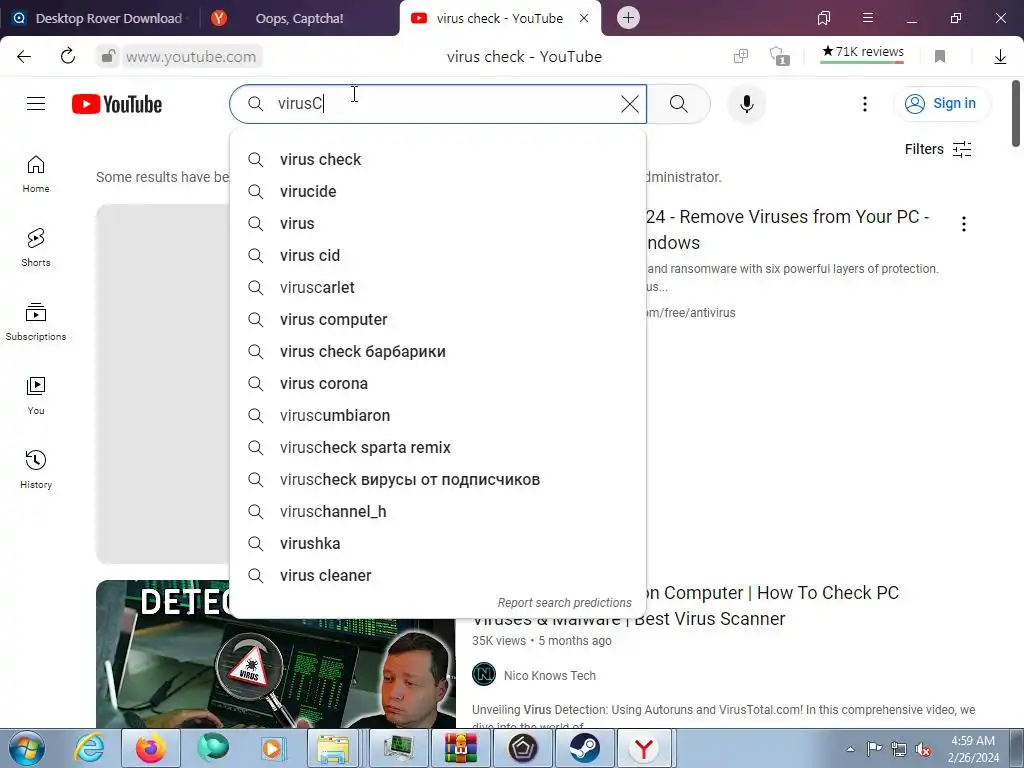Click the Sign in button
The height and width of the screenshot is (768, 1024).
[x=941, y=104]
